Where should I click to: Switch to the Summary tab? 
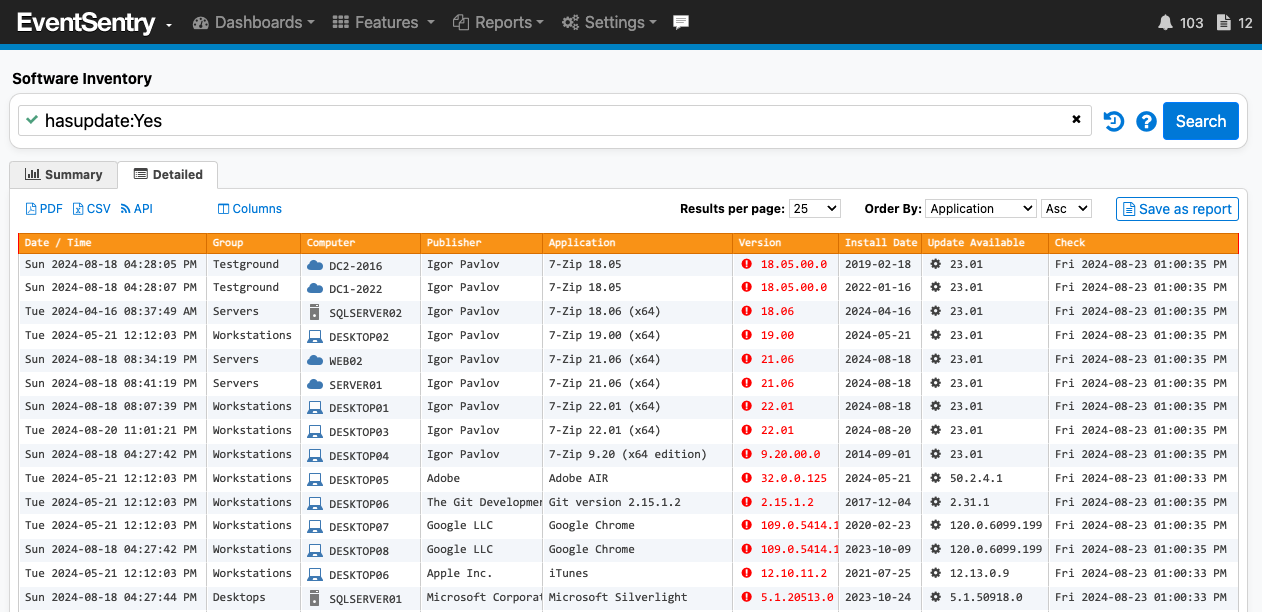pyautogui.click(x=64, y=174)
